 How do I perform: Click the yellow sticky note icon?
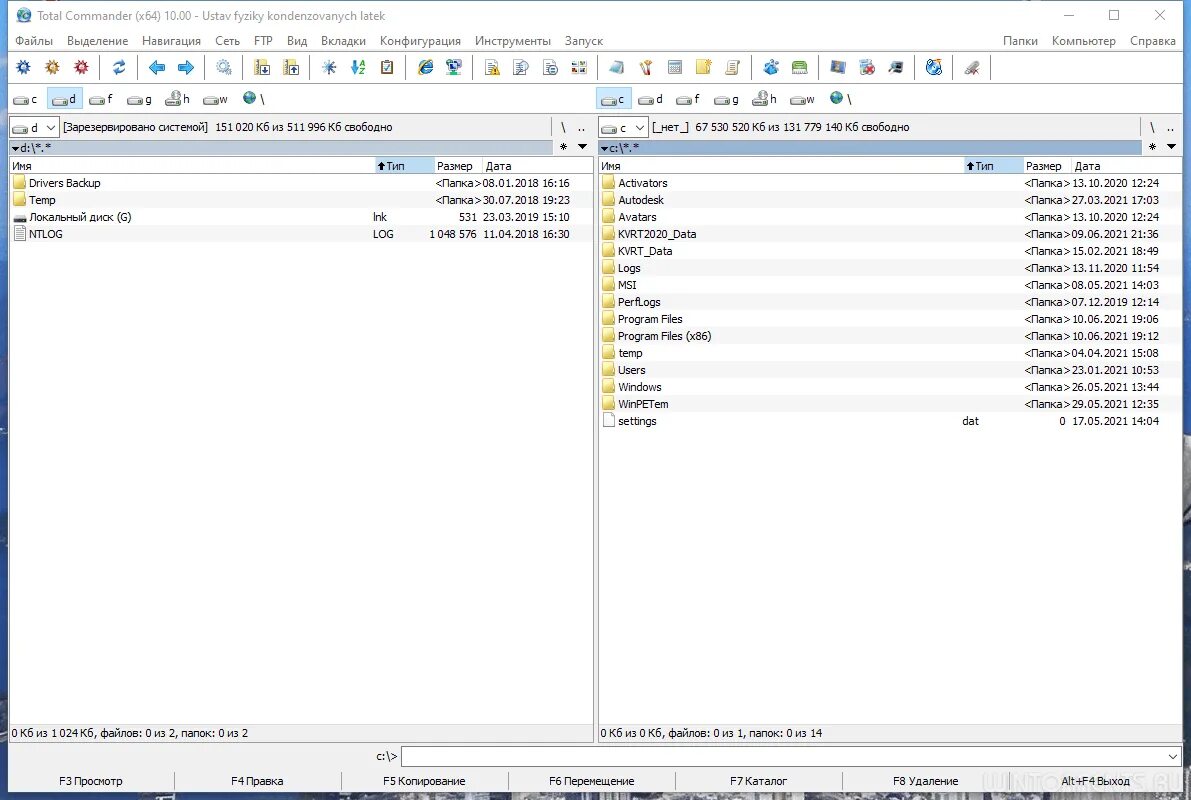(x=703, y=68)
